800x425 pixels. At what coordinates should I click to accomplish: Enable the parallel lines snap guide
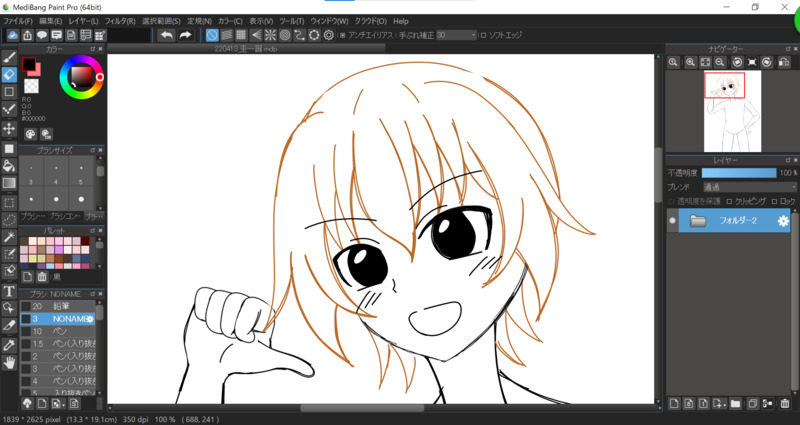(x=227, y=35)
